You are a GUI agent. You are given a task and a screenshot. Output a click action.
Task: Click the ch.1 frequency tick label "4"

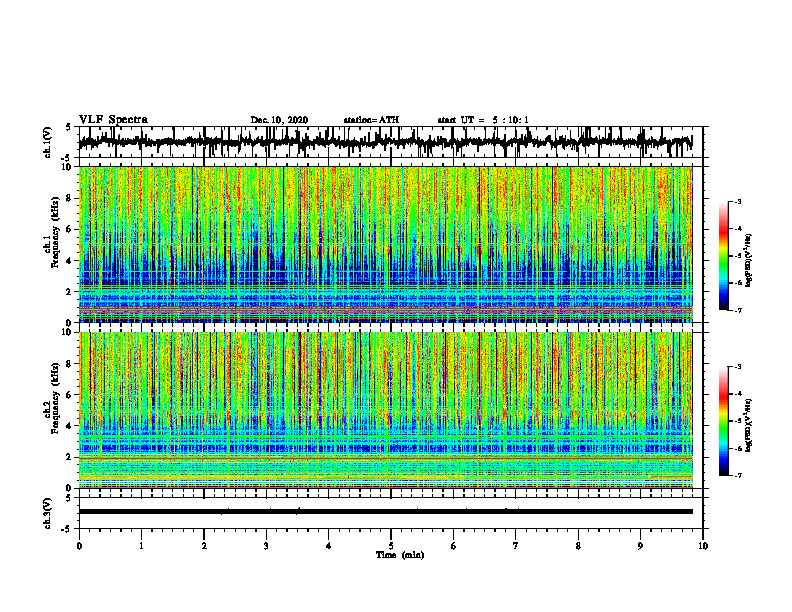(x=69, y=261)
